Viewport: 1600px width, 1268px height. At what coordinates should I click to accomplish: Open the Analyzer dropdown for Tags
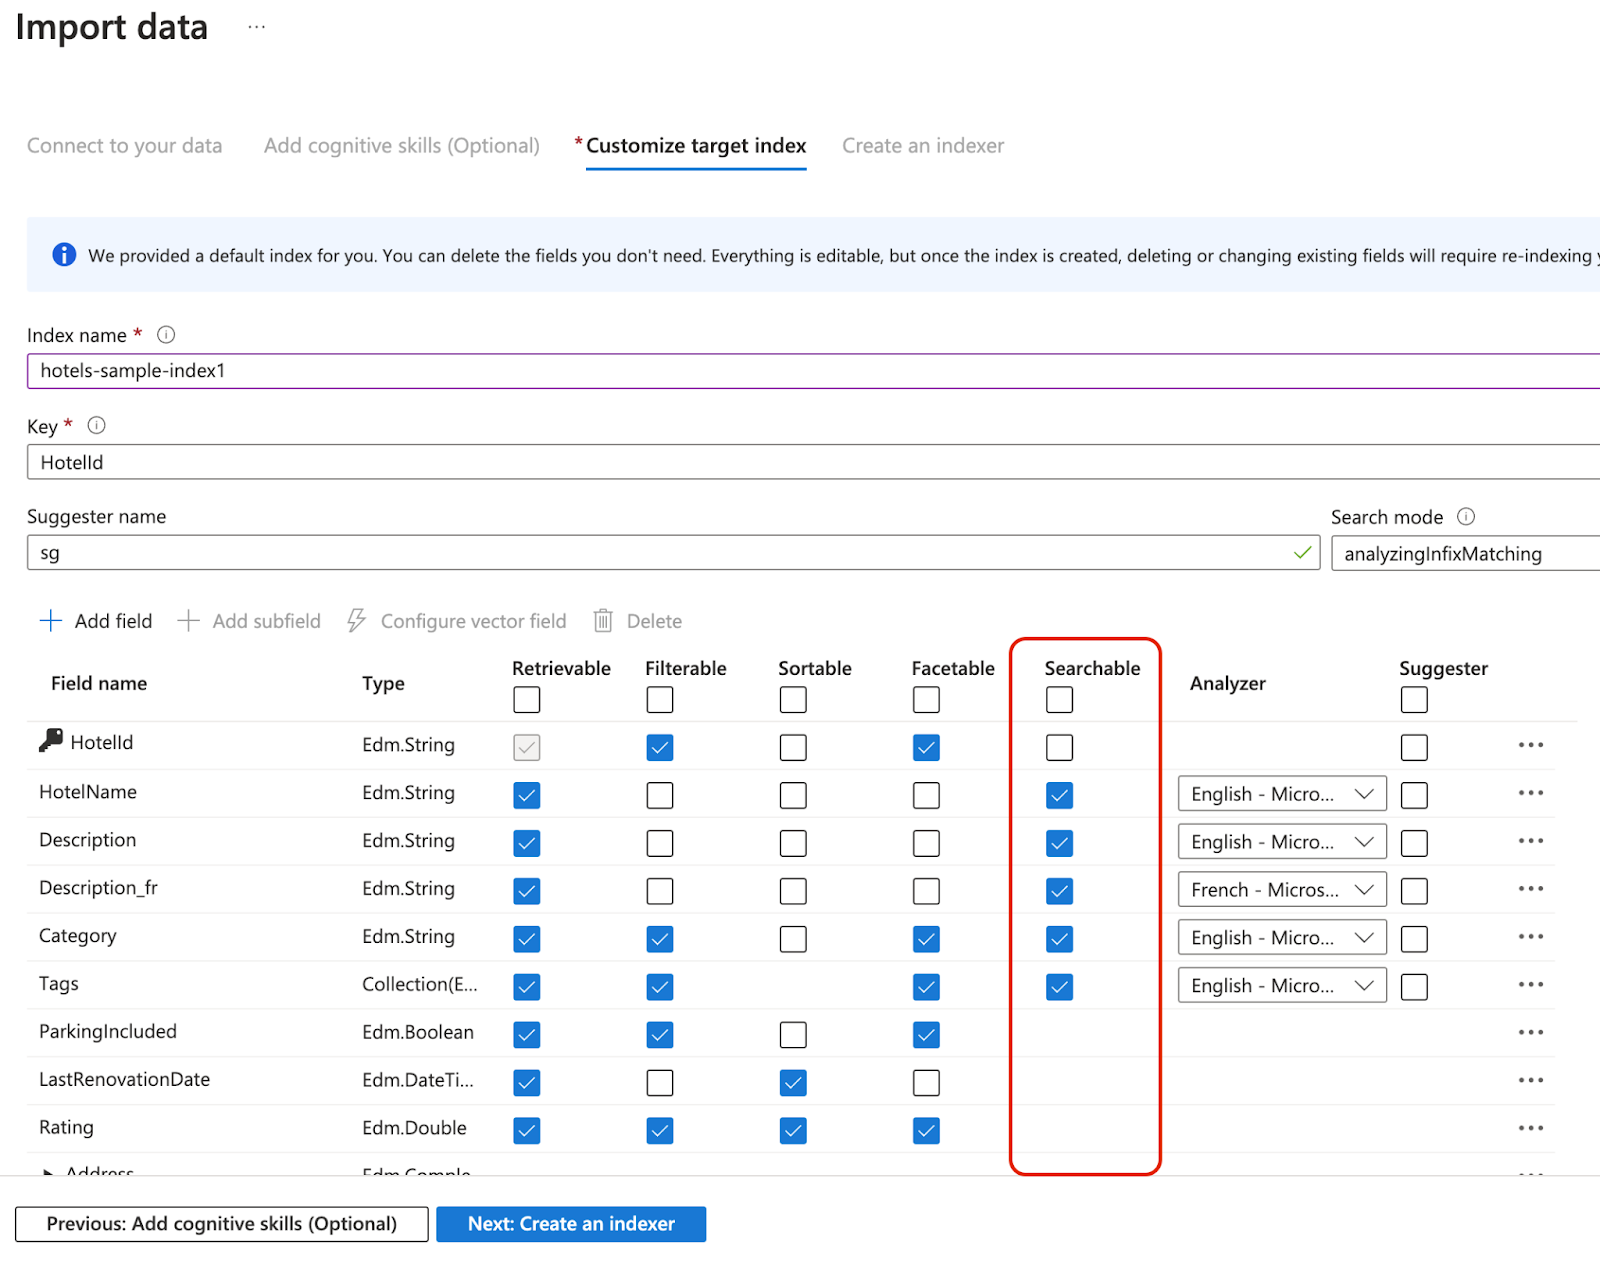1281,986
